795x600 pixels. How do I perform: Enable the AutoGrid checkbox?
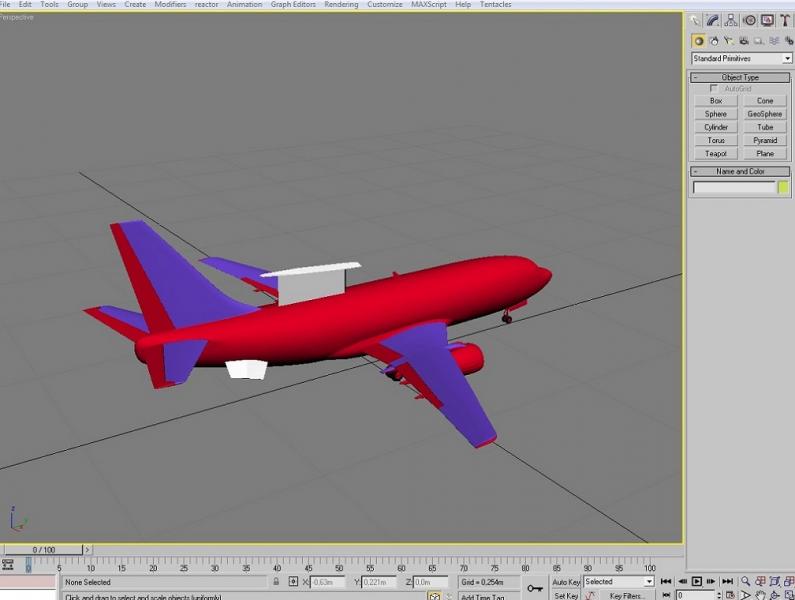point(714,88)
